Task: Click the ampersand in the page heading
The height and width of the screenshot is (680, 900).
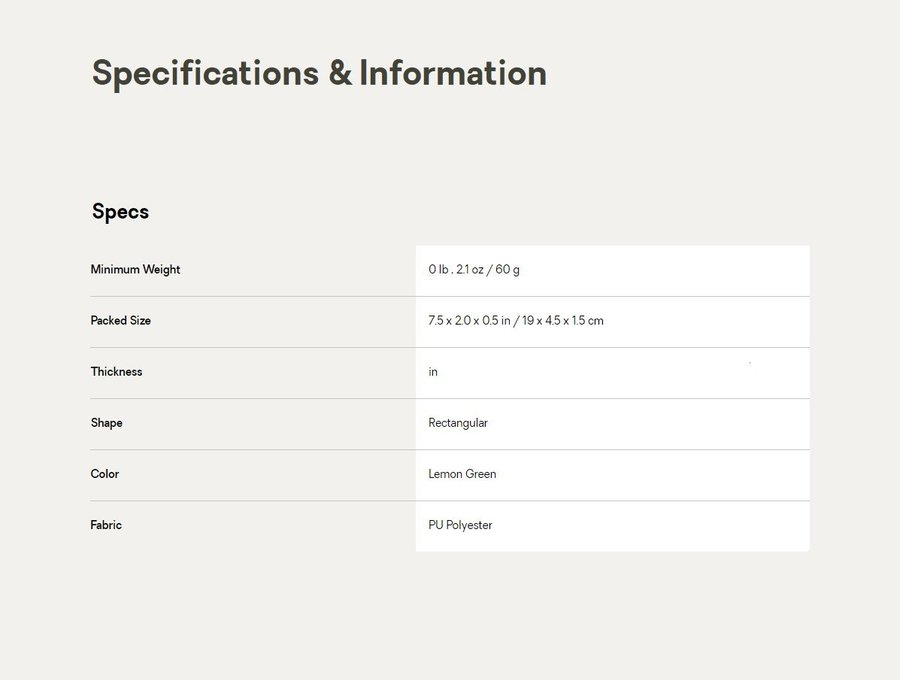Action: [x=339, y=74]
